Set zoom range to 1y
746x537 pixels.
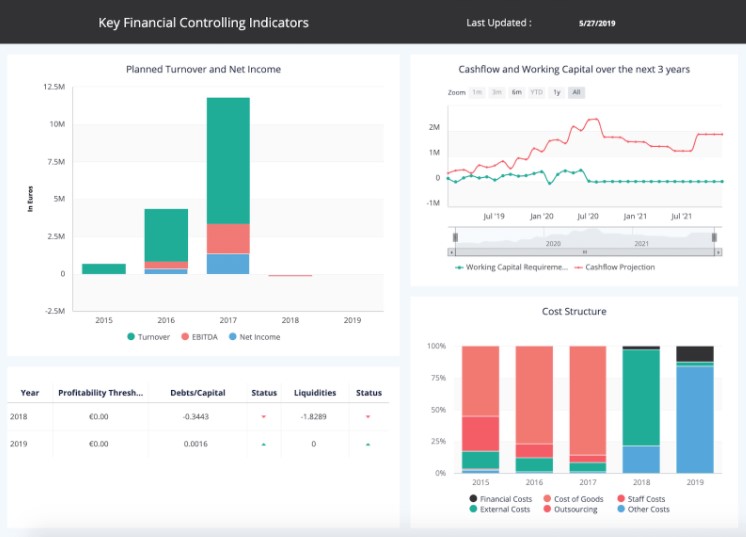tap(557, 92)
